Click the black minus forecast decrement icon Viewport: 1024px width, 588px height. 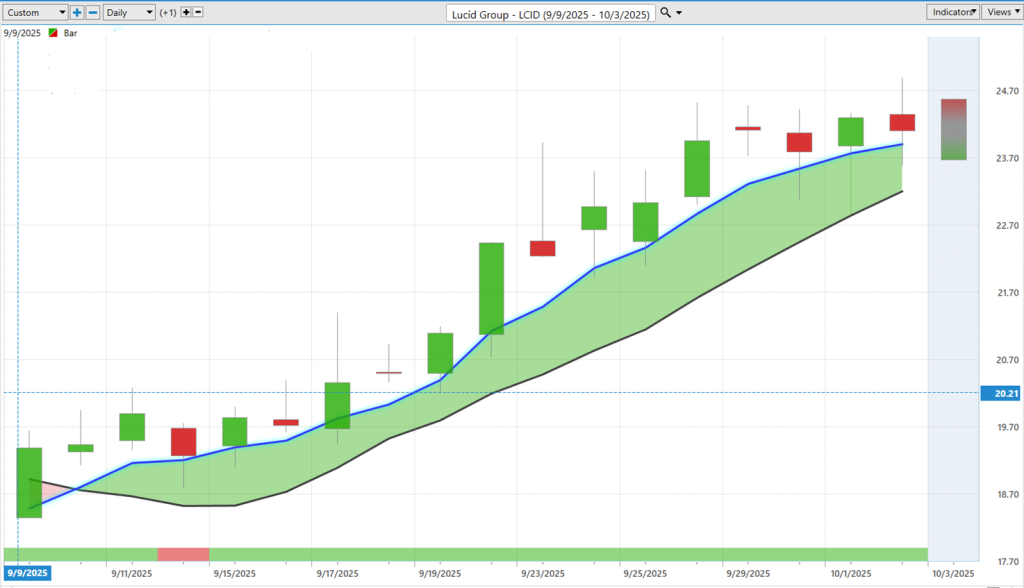click(198, 12)
